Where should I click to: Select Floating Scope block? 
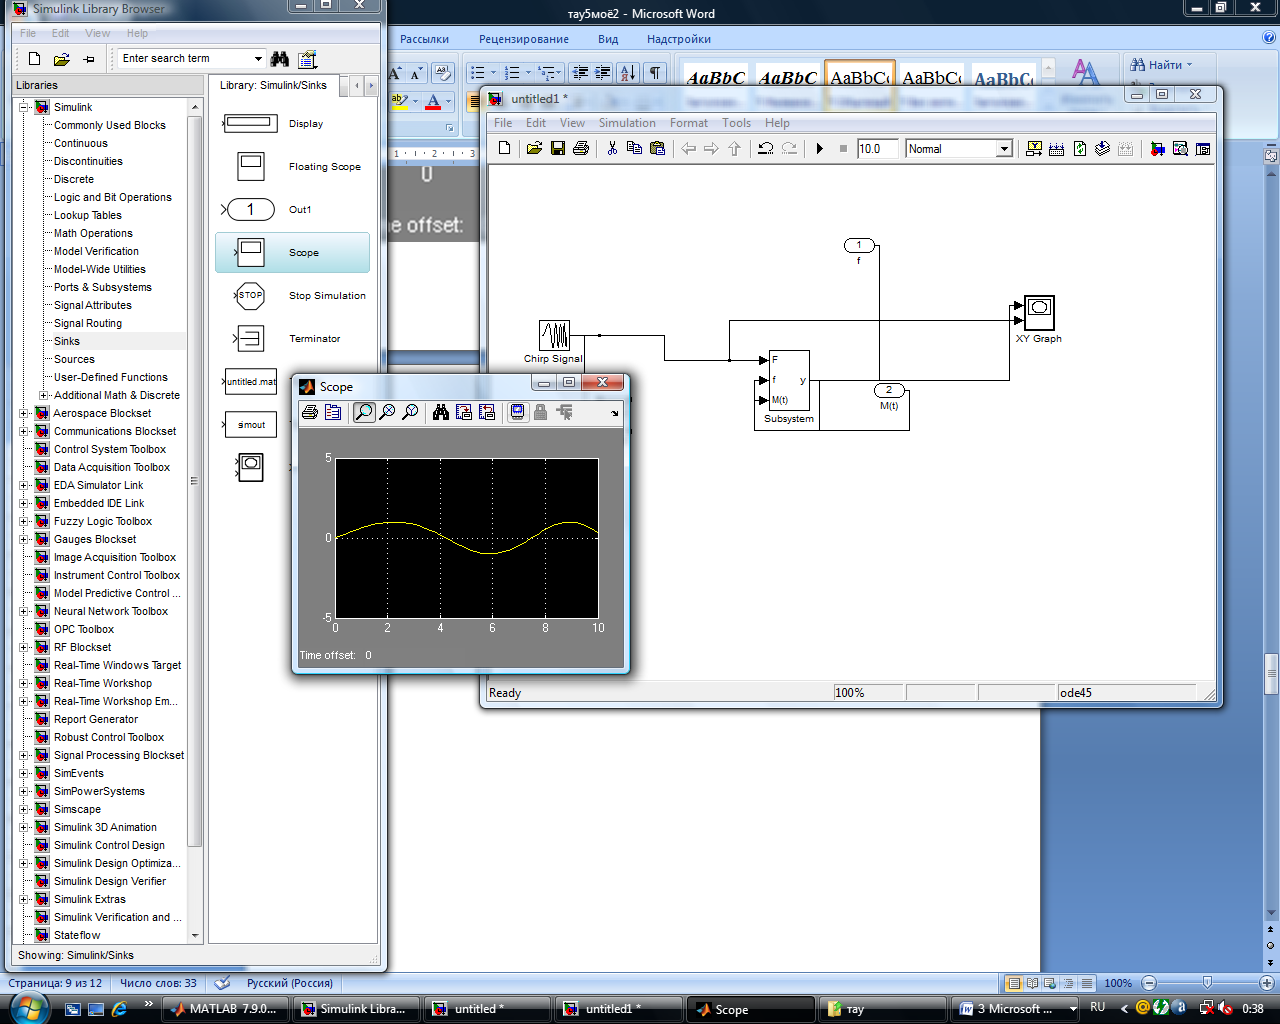click(292, 167)
